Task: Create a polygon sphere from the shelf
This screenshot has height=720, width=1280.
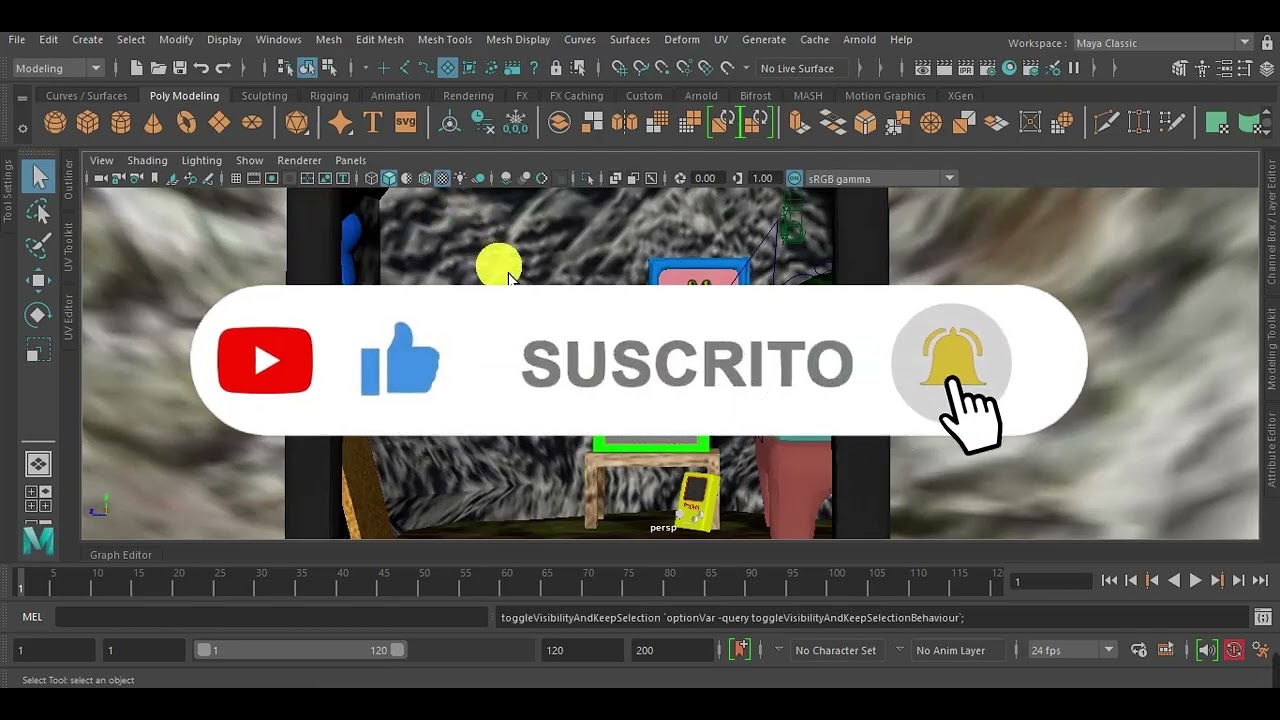Action: [x=55, y=122]
